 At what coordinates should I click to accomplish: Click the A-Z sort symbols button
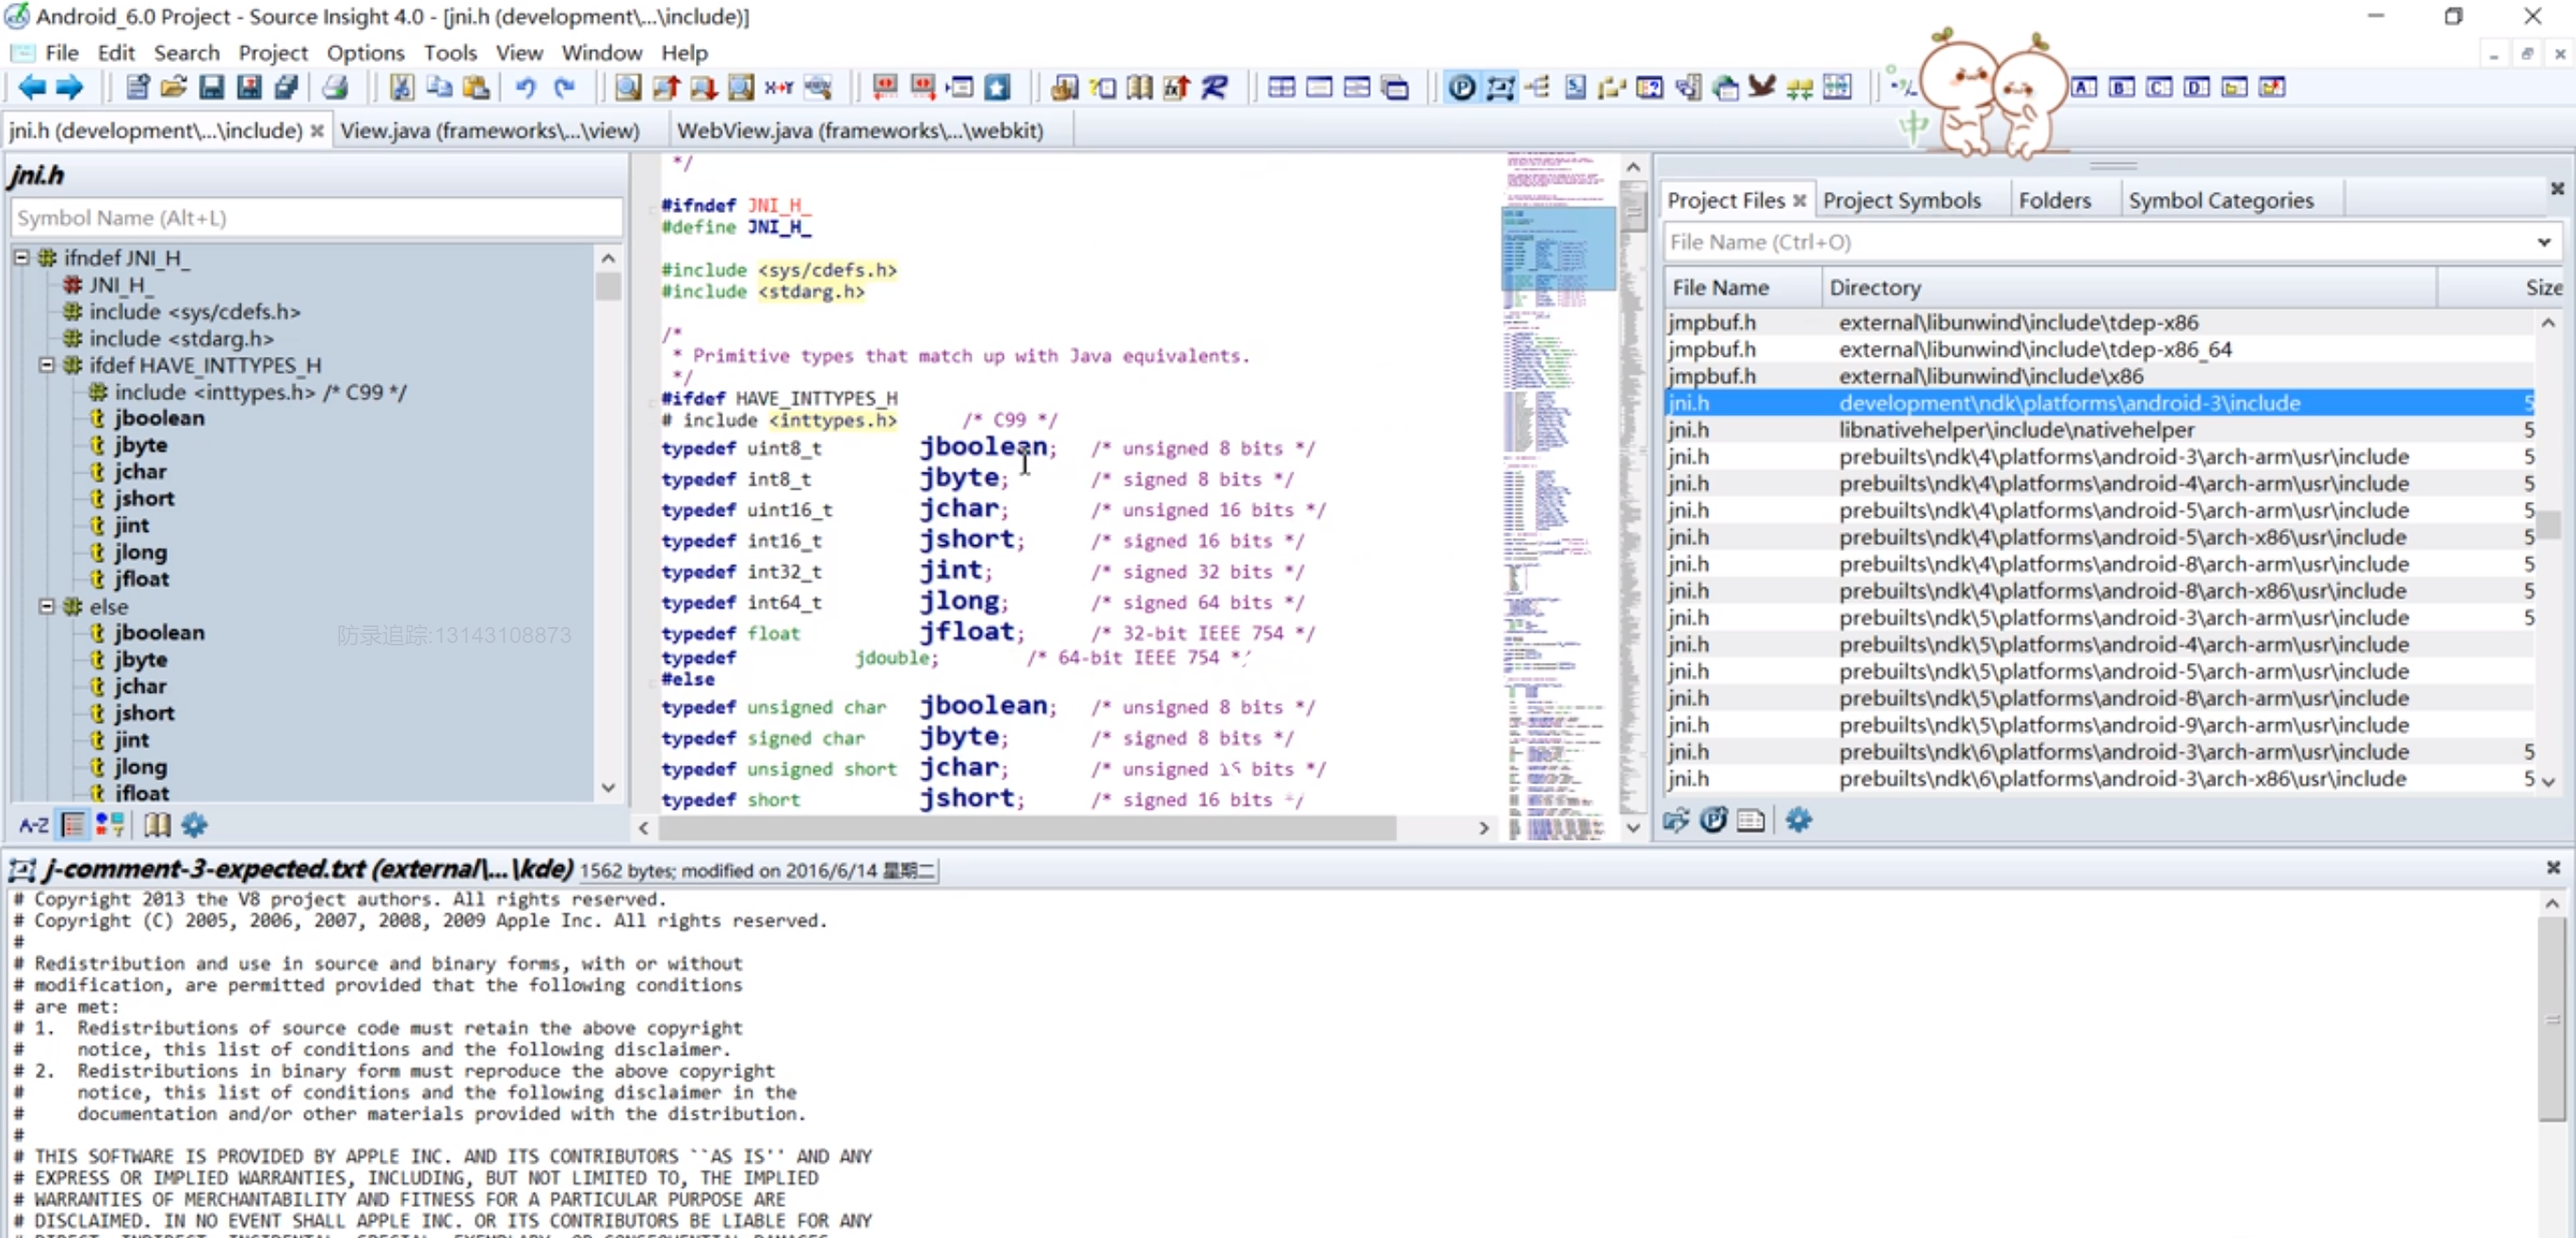point(33,825)
